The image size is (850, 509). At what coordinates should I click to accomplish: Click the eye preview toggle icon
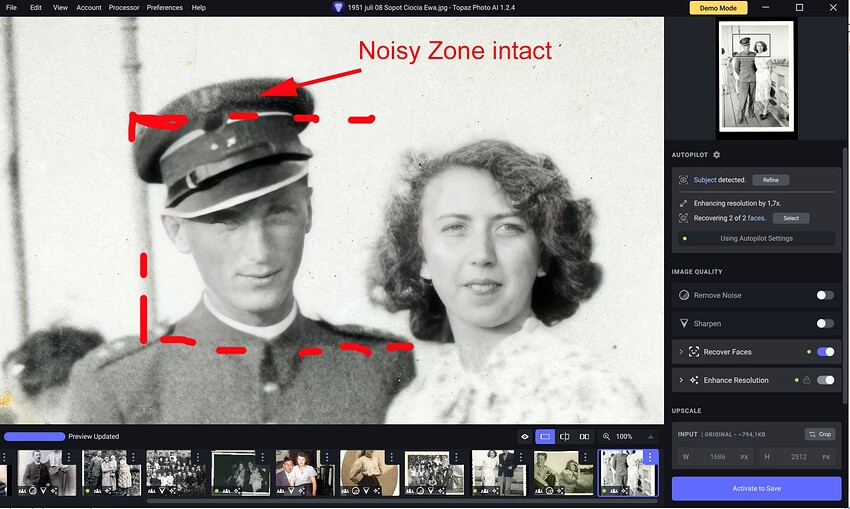click(x=526, y=437)
